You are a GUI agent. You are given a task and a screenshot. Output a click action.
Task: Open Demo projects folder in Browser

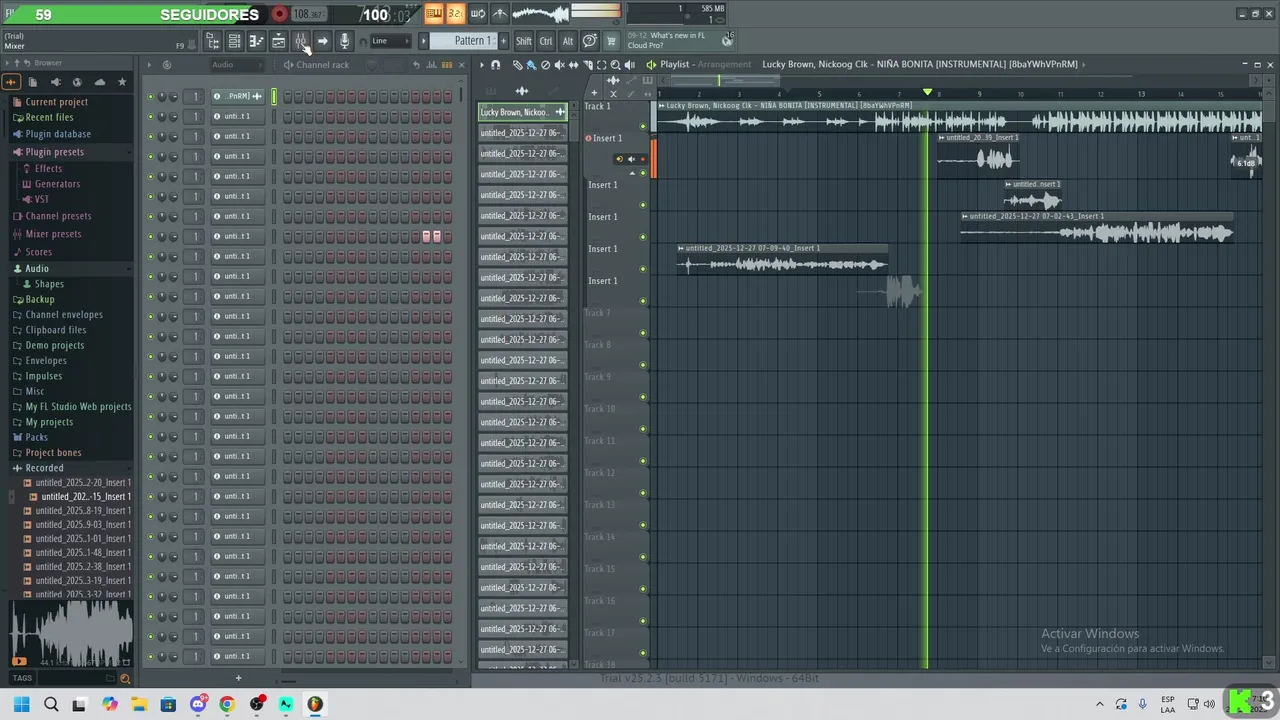pyautogui.click(x=55, y=345)
